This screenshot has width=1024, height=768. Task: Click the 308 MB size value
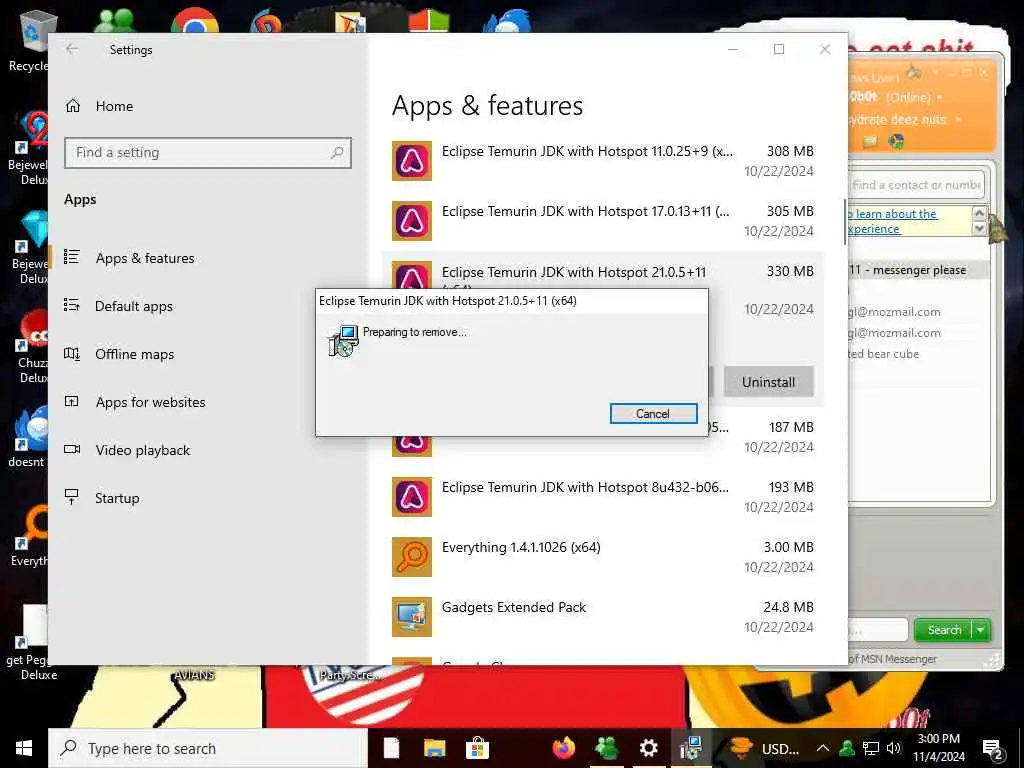790,152
